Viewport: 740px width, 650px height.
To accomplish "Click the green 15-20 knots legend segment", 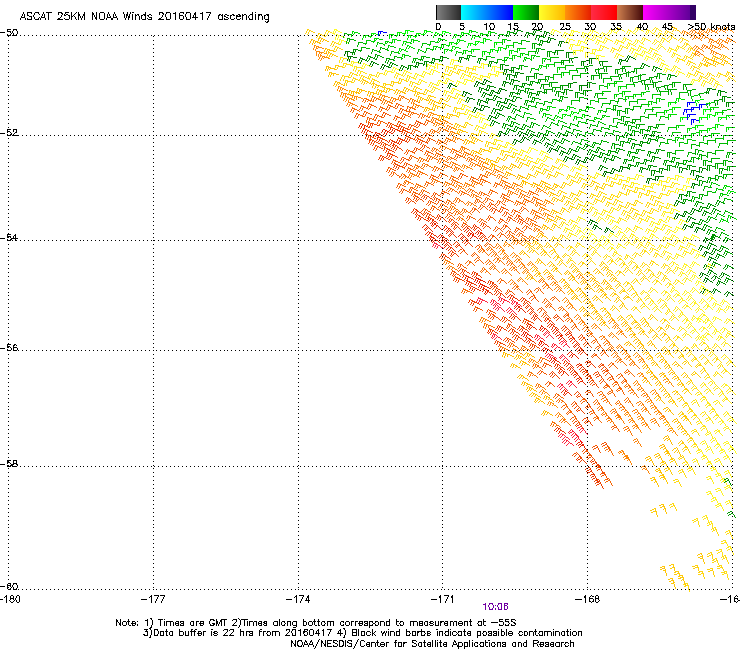I will click(526, 12).
